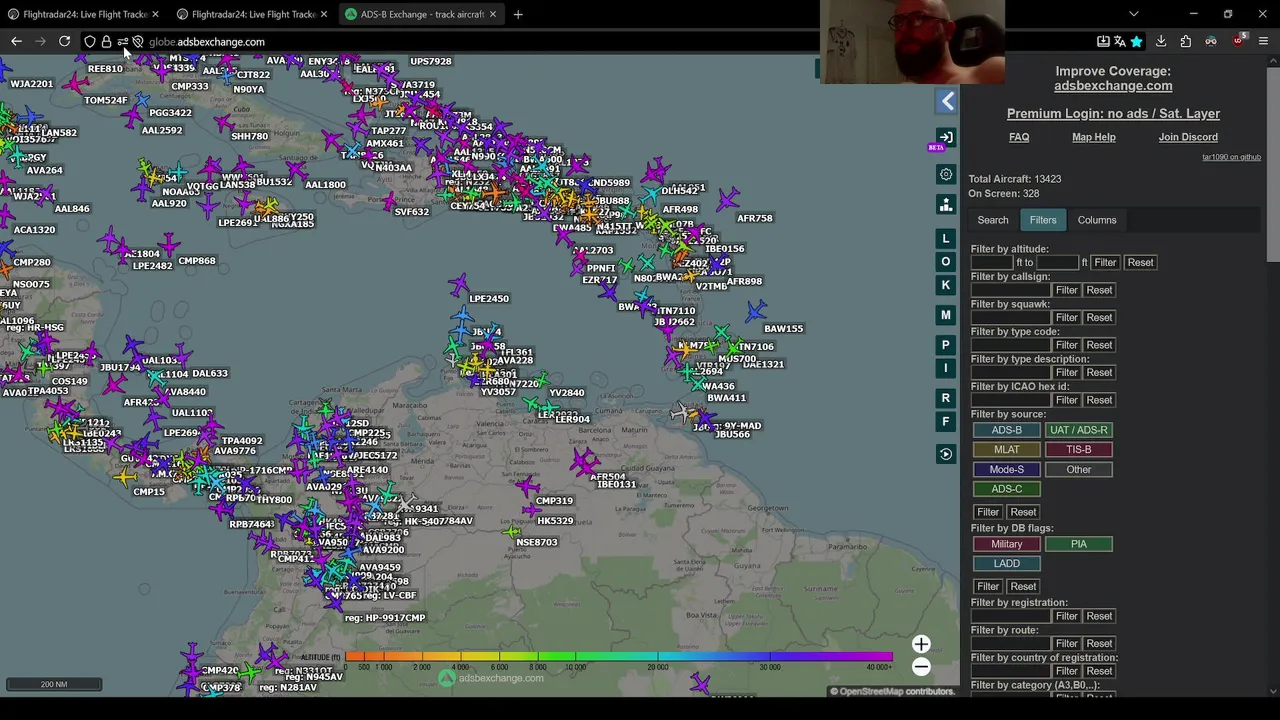
Task: Click the page translate icon
Action: click(x=1120, y=42)
